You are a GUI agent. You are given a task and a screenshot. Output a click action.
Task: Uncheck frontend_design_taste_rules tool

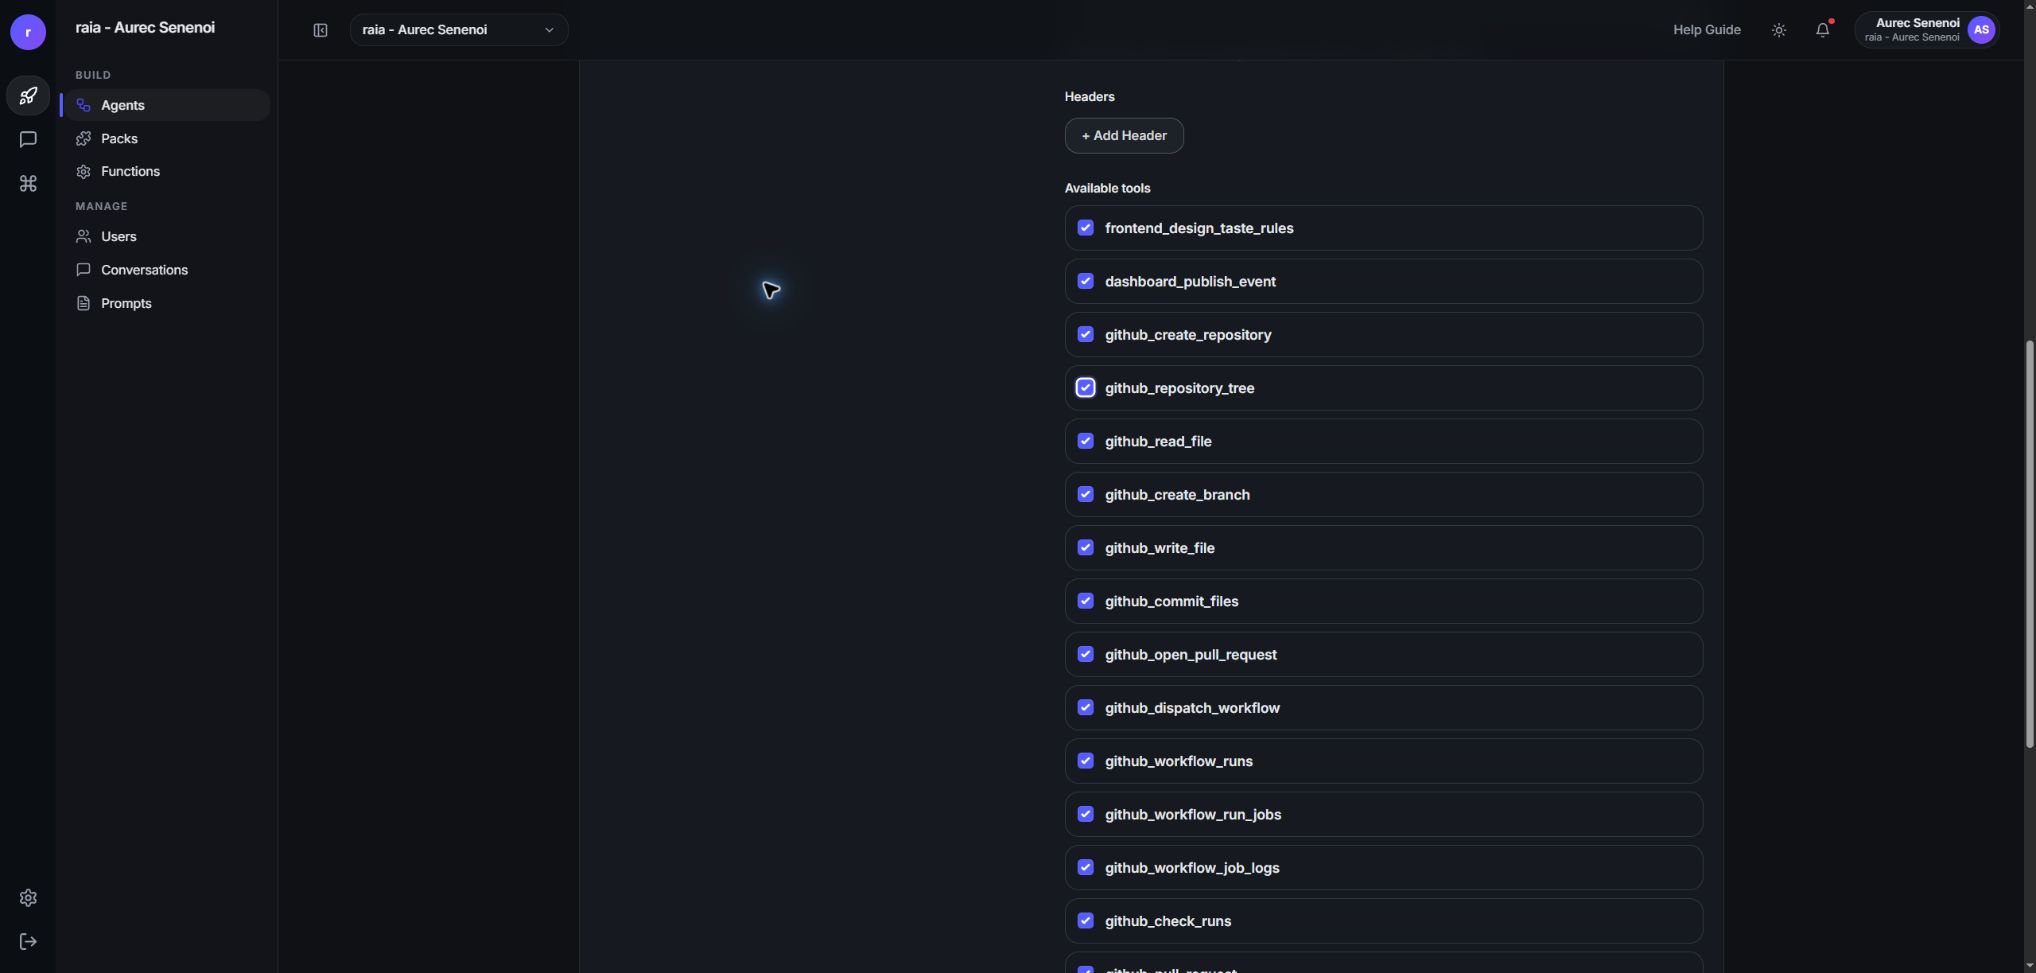click(1086, 228)
